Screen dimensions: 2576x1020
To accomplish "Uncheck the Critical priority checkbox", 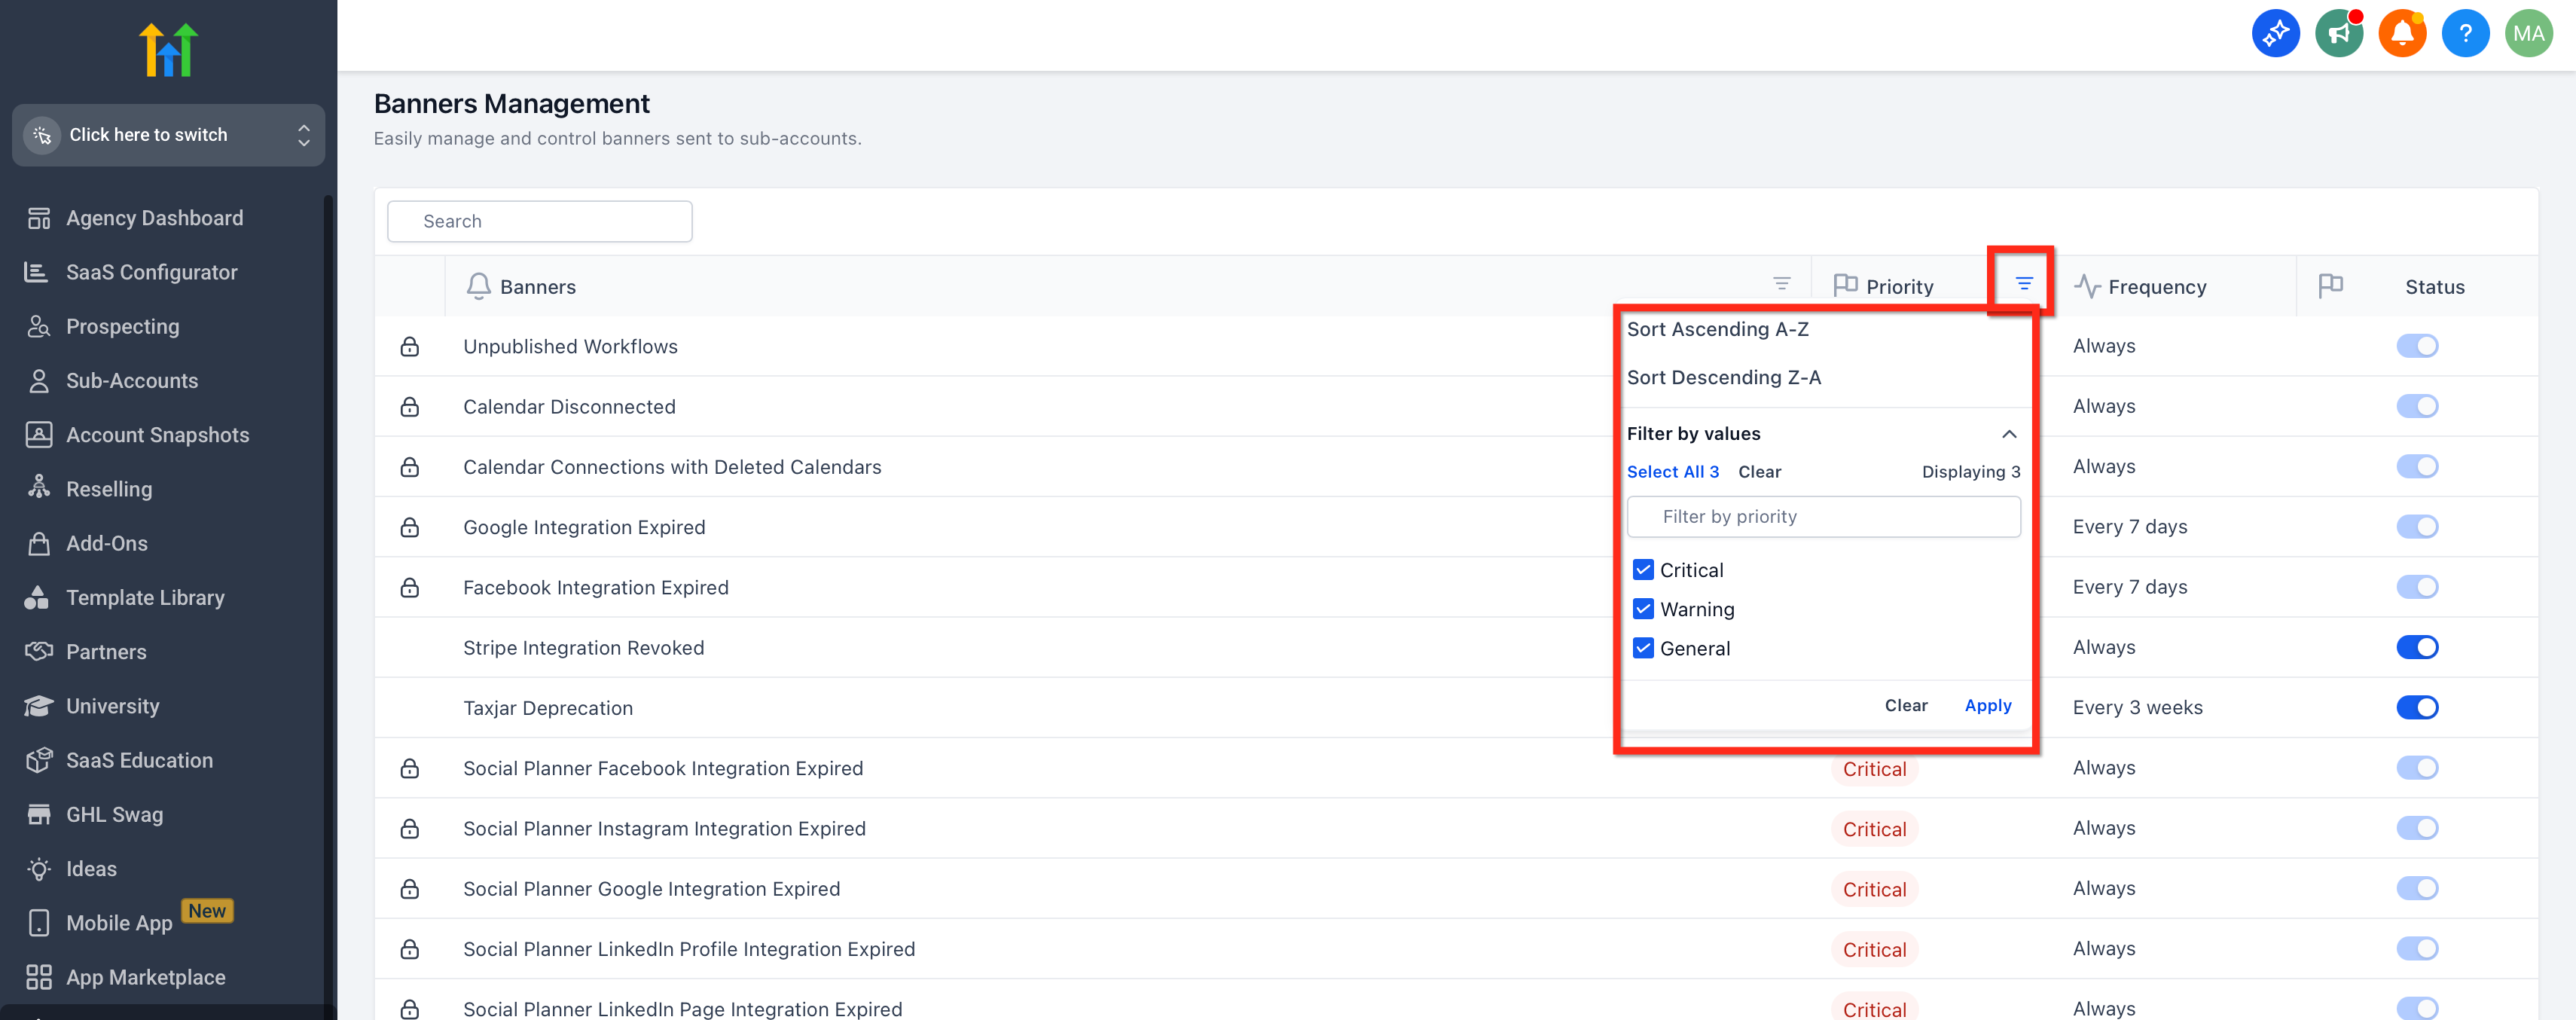I will pos(1642,570).
